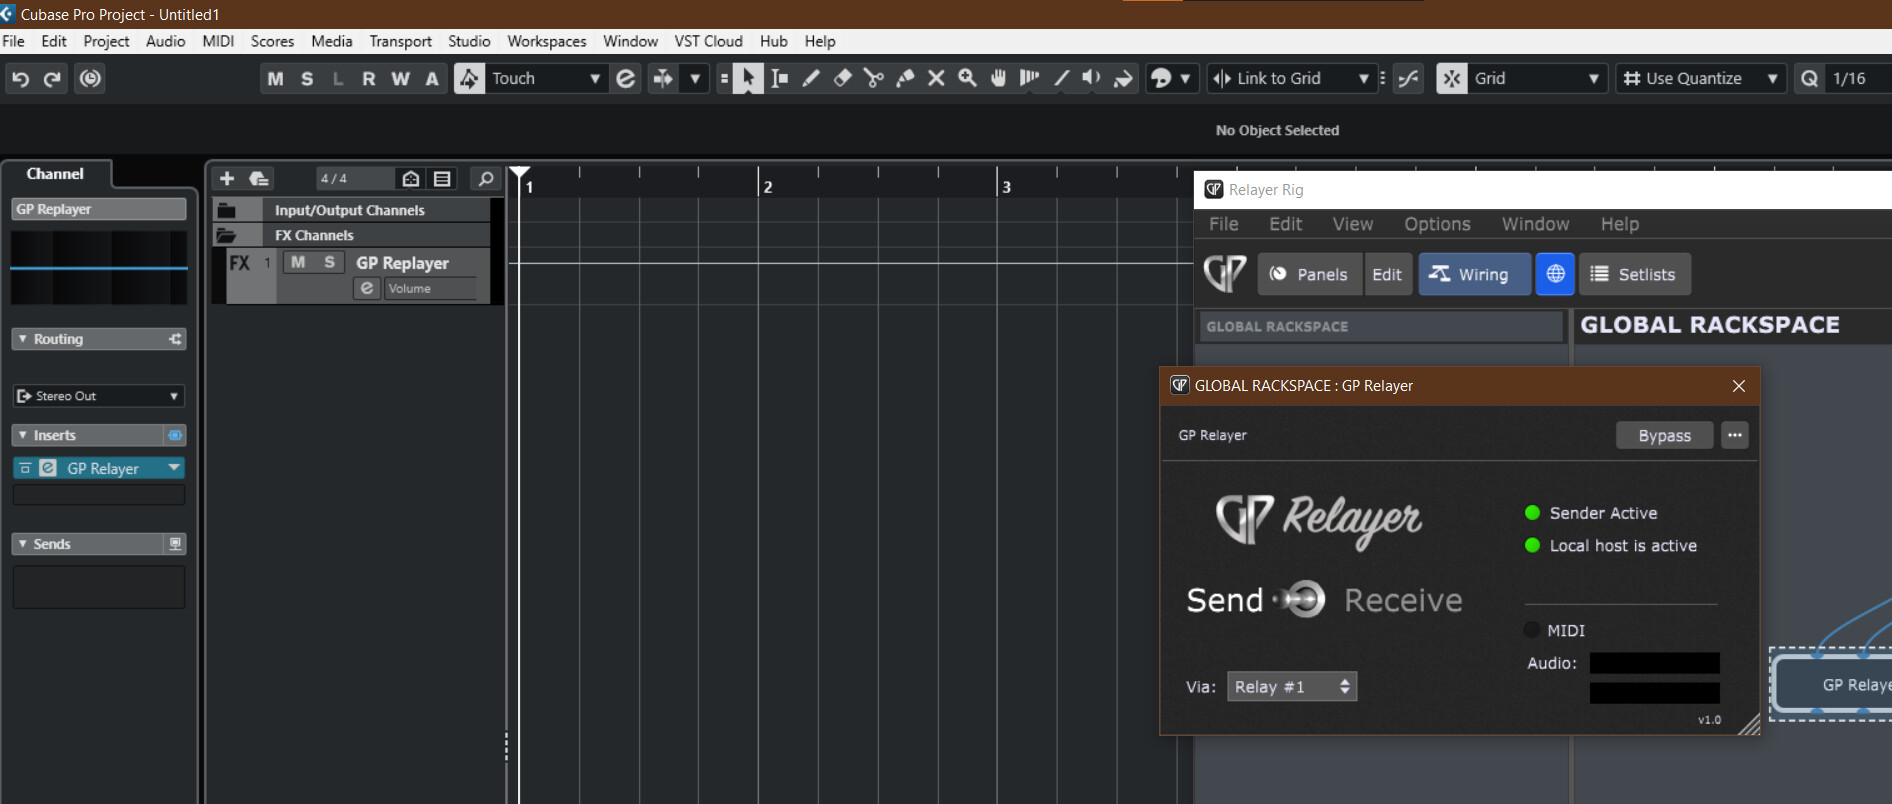The height and width of the screenshot is (804, 1892).
Task: Mute the GP Replayer FX track
Action: click(x=298, y=262)
